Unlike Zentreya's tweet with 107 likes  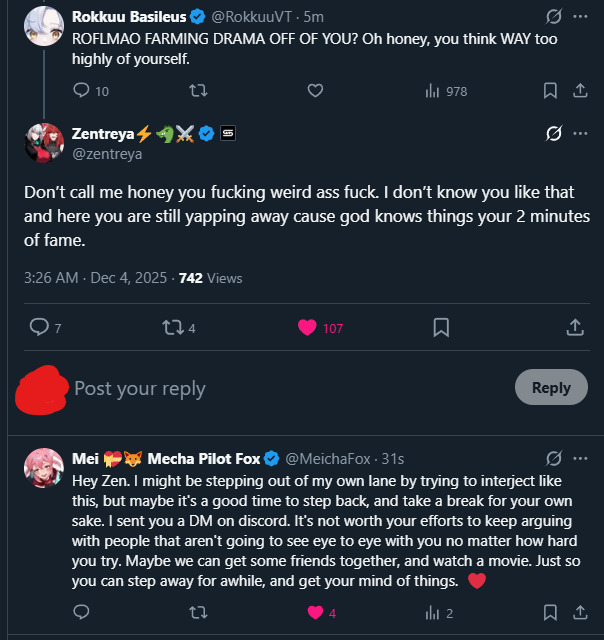point(308,327)
